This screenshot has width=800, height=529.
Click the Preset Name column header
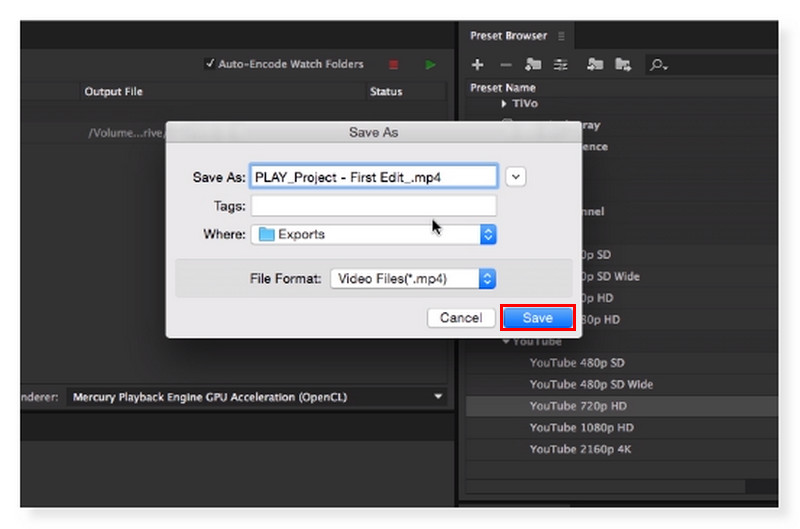tap(503, 88)
